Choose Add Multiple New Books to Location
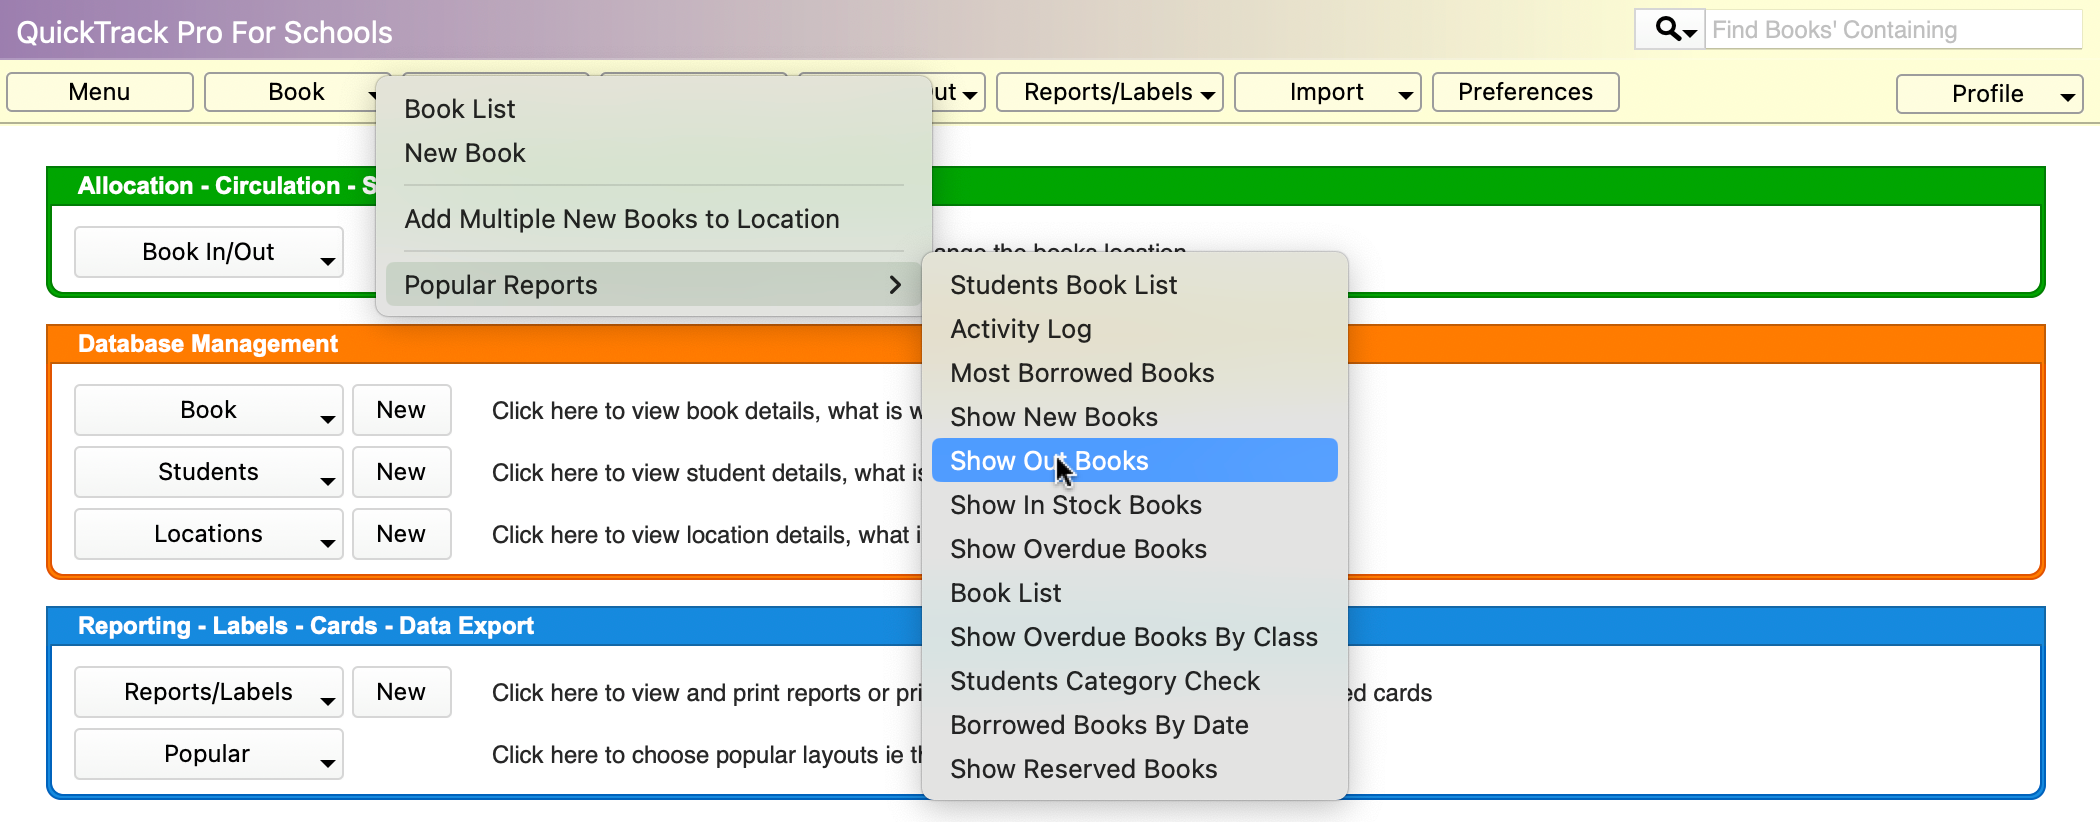 click(621, 219)
